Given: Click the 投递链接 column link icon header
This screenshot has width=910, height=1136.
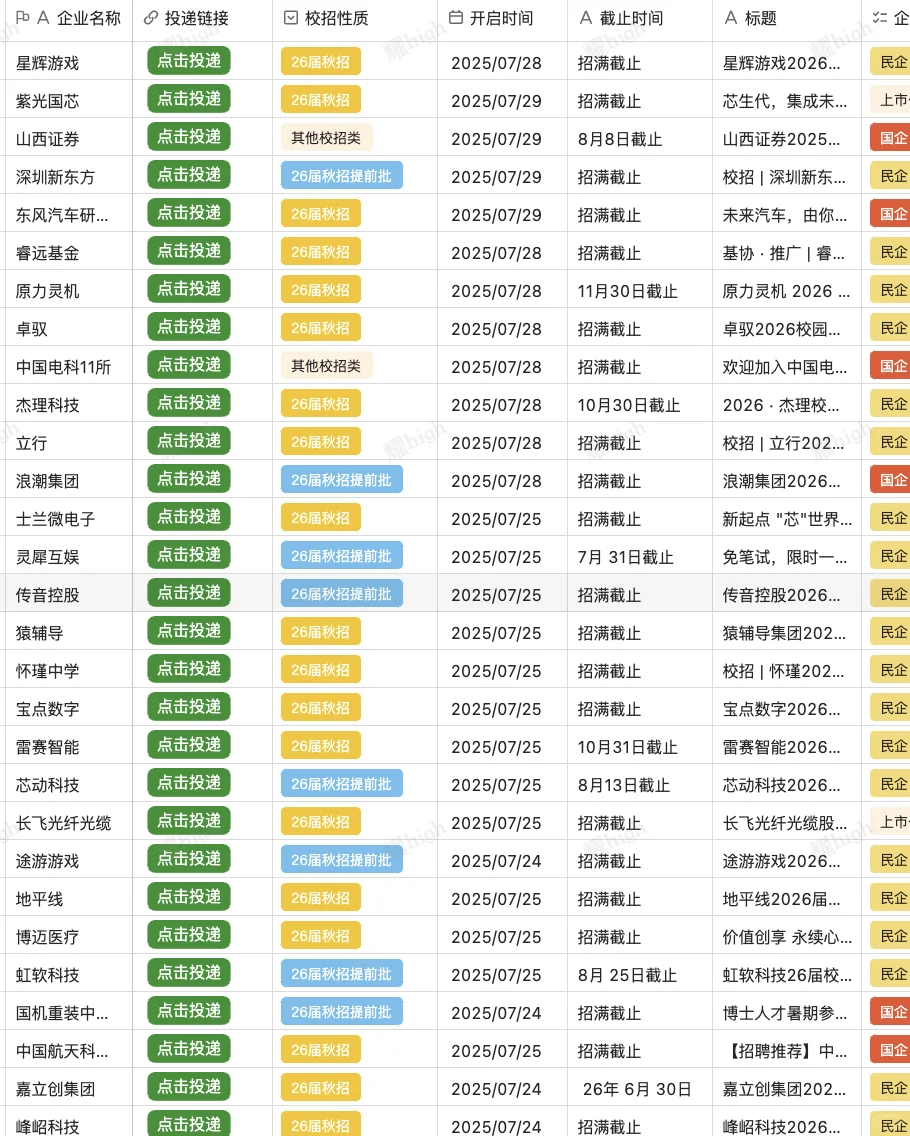Looking at the screenshot, I should (151, 18).
